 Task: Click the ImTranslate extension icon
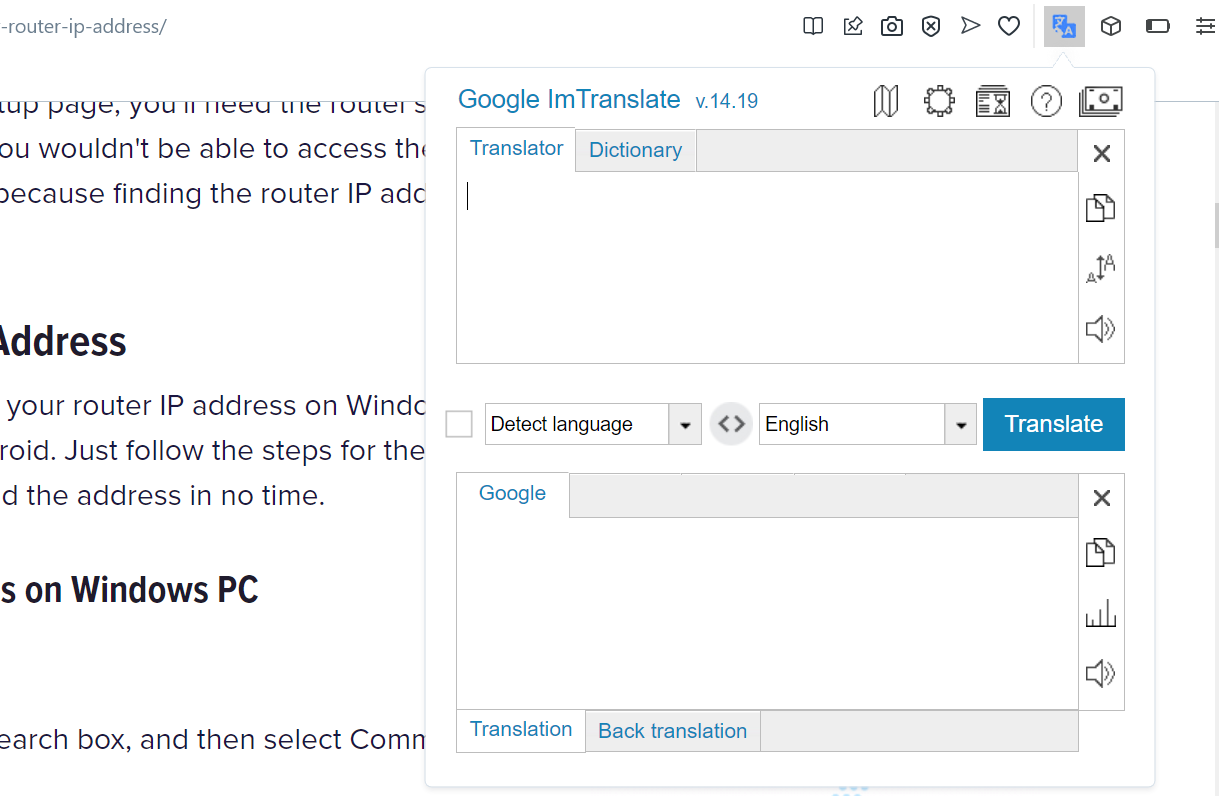click(x=1064, y=26)
